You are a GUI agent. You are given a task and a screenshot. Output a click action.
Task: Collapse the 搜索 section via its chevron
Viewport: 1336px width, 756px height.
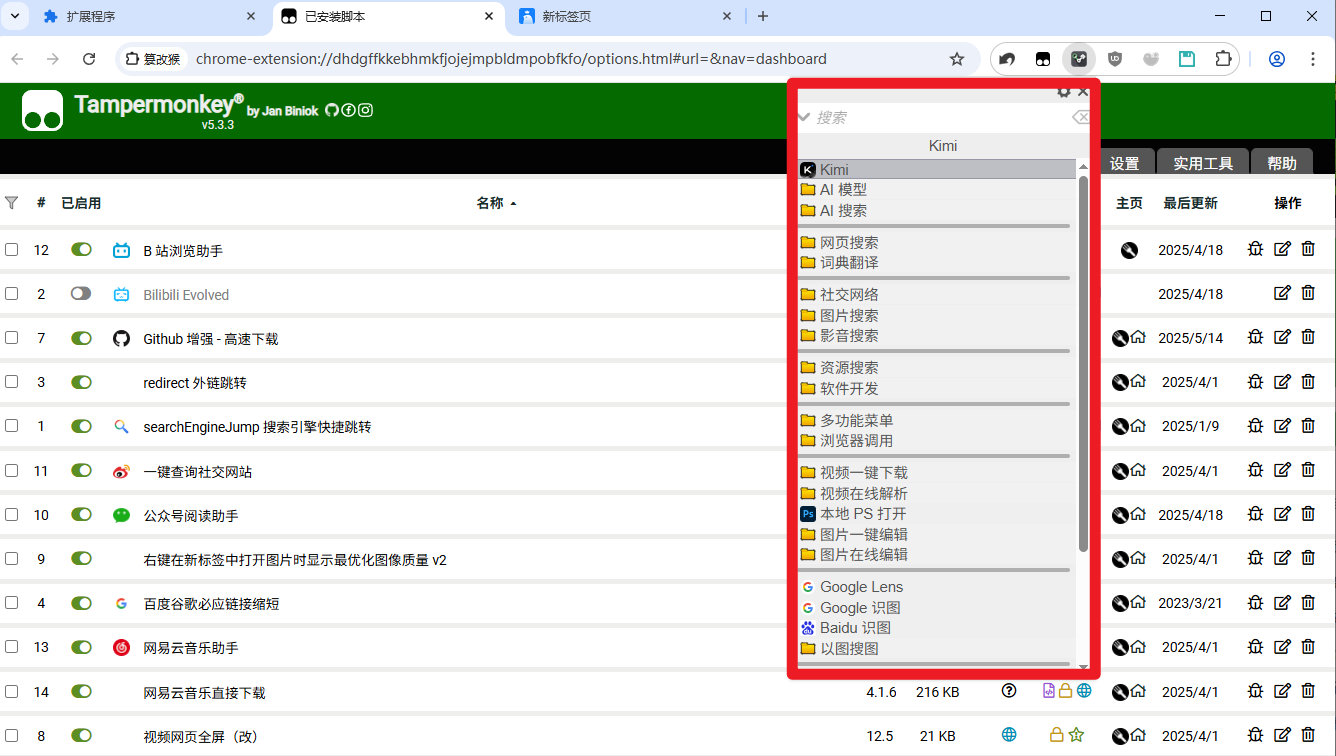tap(803, 117)
